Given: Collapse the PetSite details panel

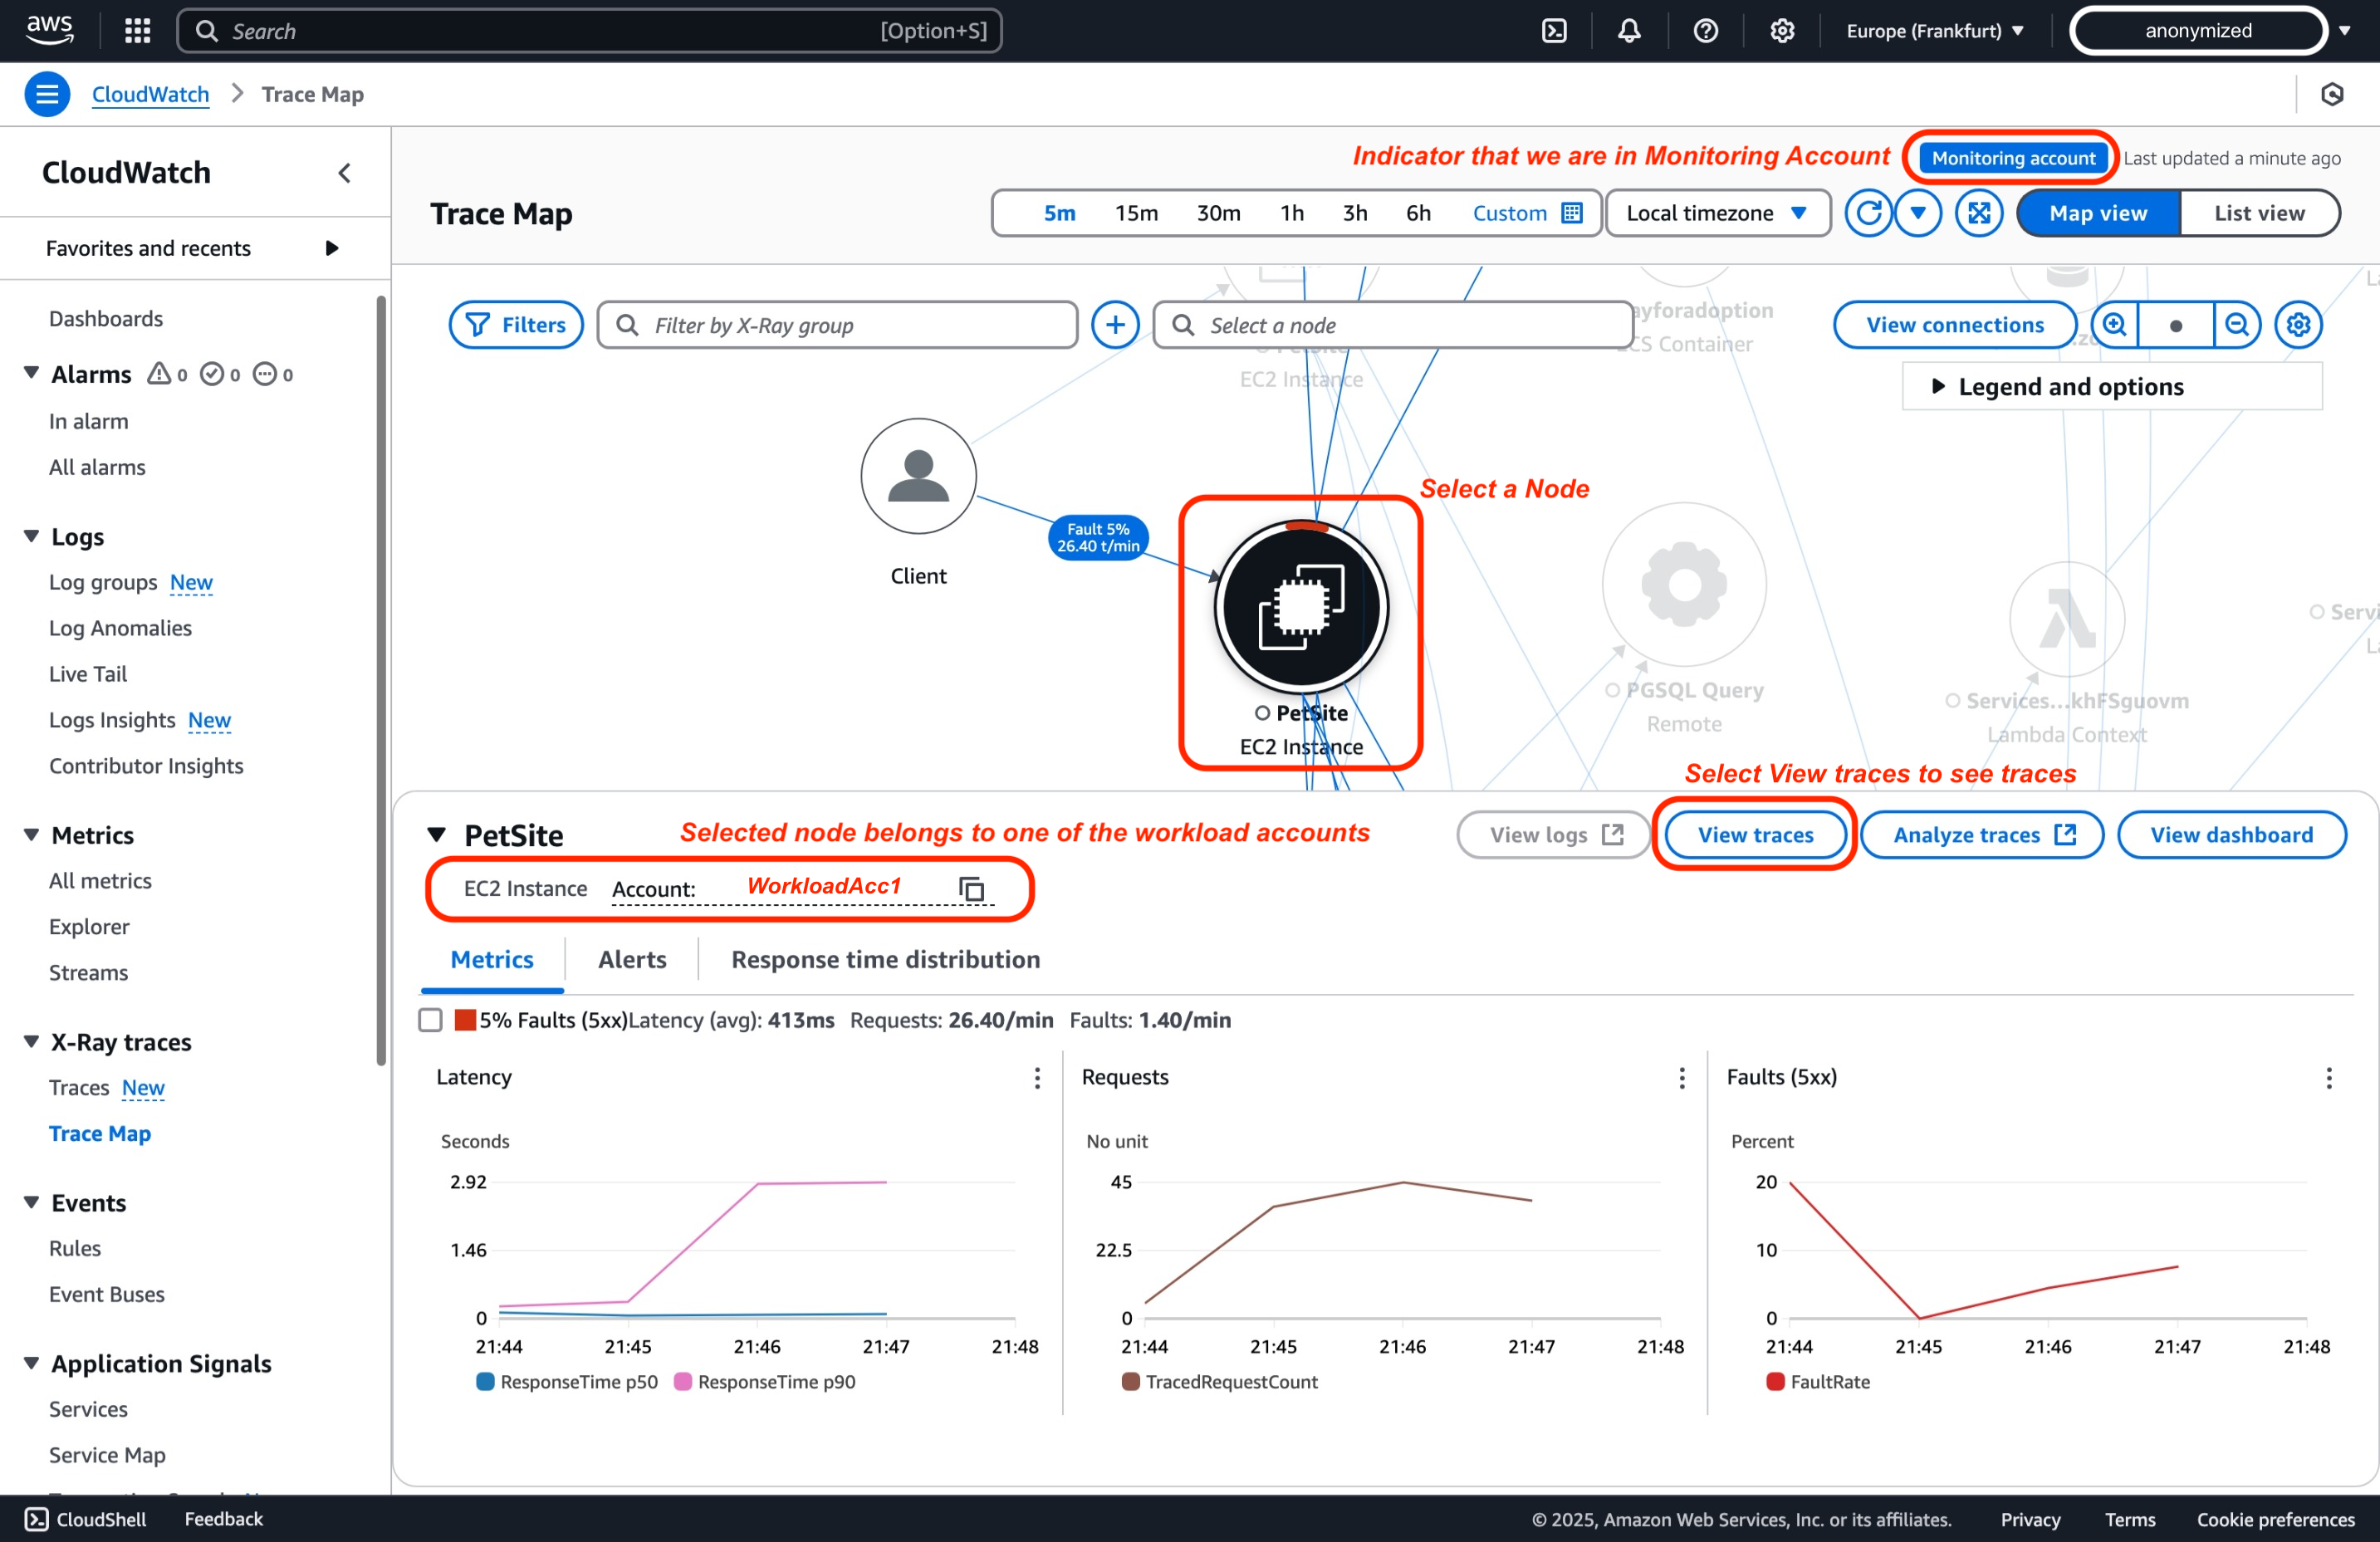Looking at the screenshot, I should [x=436, y=834].
